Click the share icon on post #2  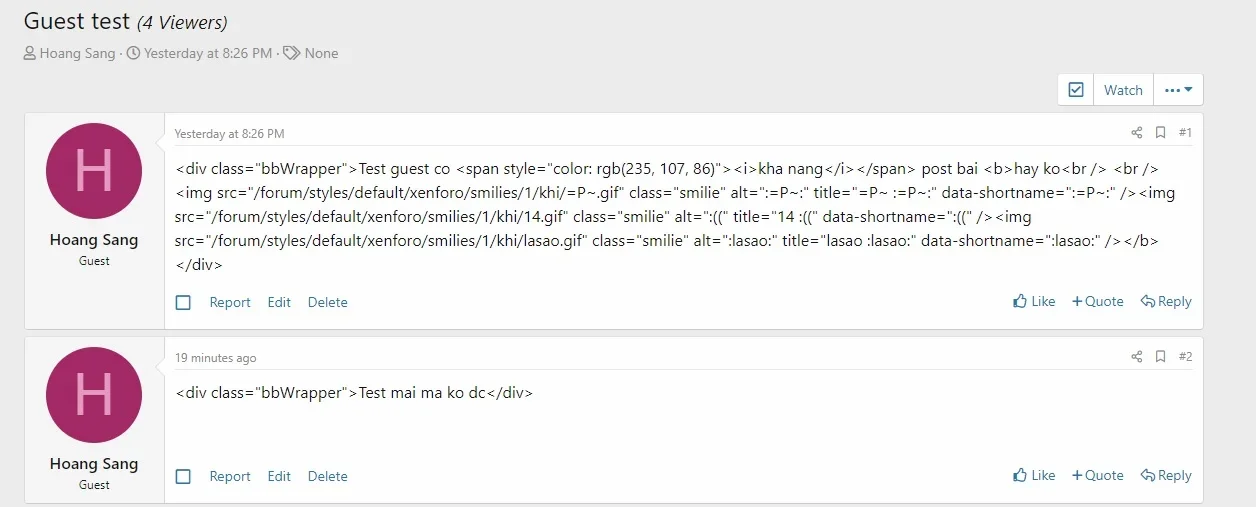(1137, 357)
